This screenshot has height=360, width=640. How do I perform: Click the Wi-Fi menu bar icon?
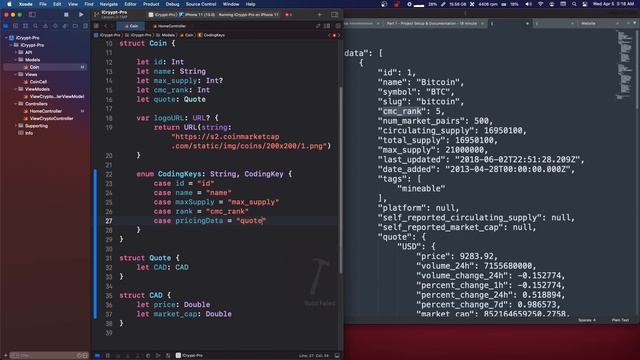coord(540,4)
